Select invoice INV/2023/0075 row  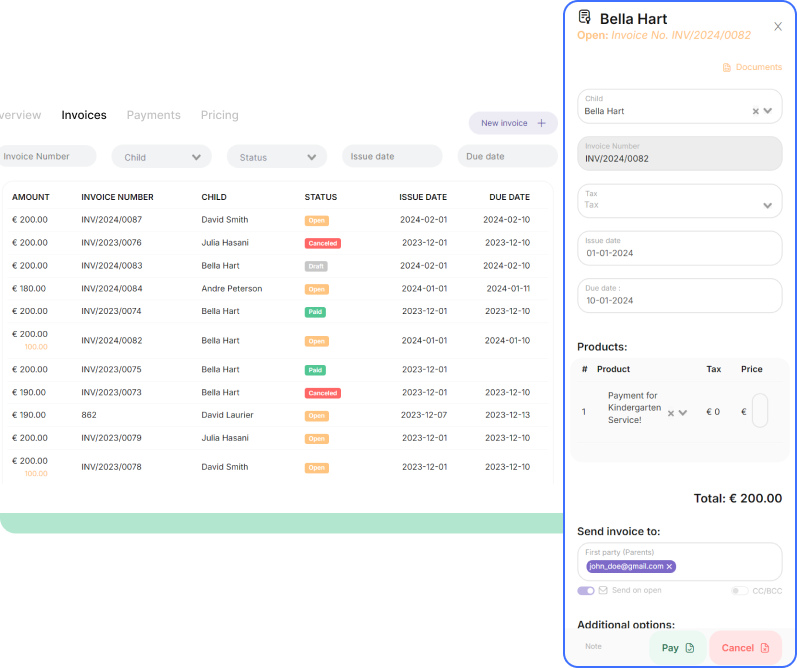(277, 370)
